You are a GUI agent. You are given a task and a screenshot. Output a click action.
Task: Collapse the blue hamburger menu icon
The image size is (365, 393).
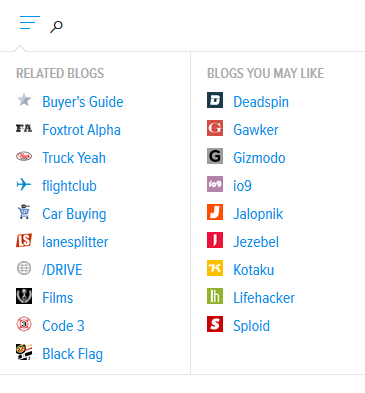pyautogui.click(x=30, y=22)
